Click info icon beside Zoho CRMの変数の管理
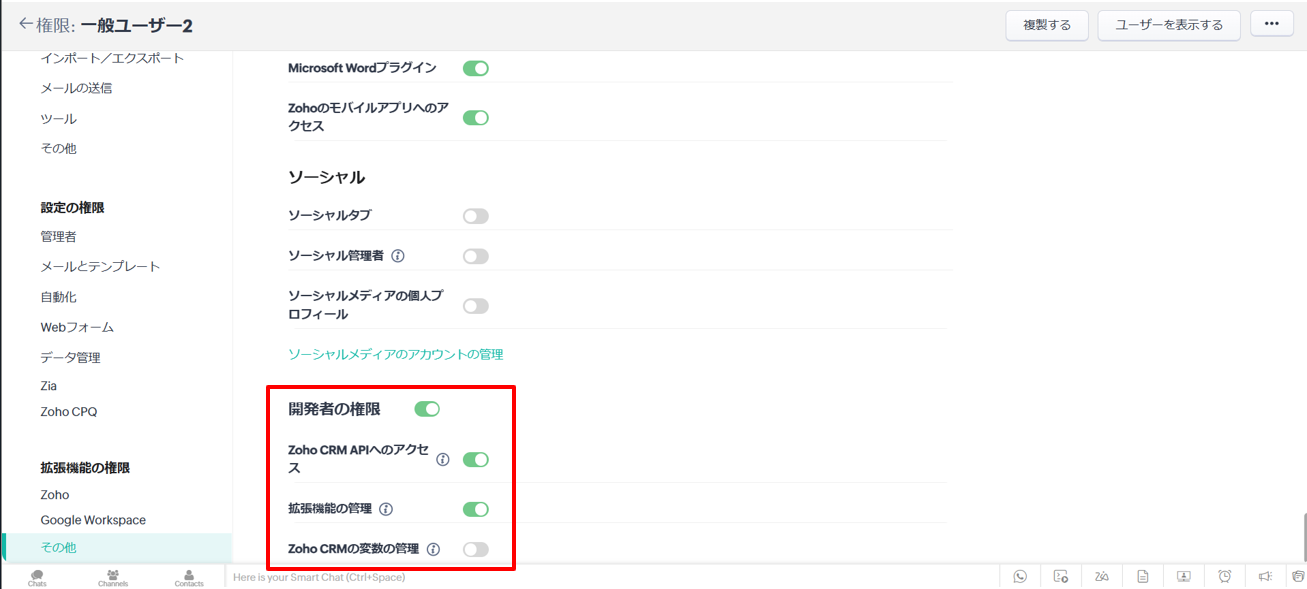This screenshot has height=589, width=1307. tap(433, 549)
